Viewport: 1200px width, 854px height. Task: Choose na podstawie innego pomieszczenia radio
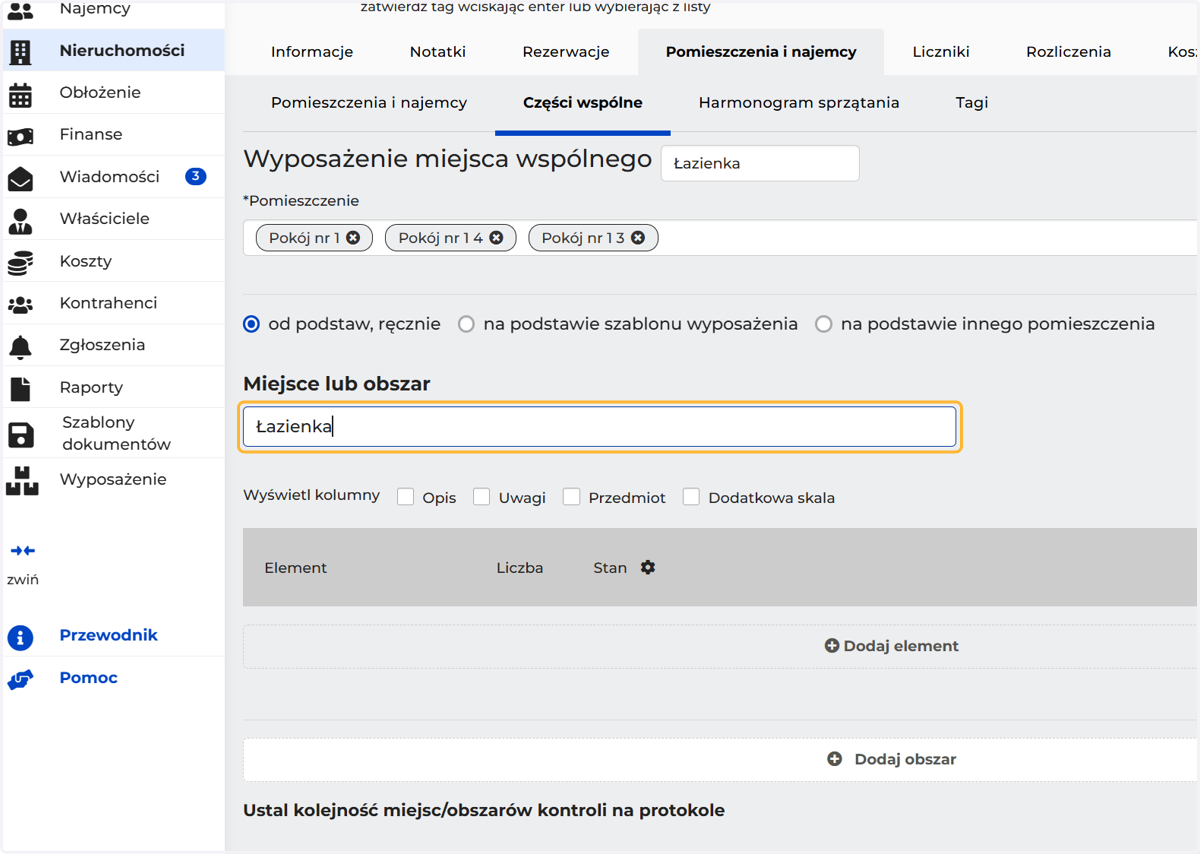point(824,324)
